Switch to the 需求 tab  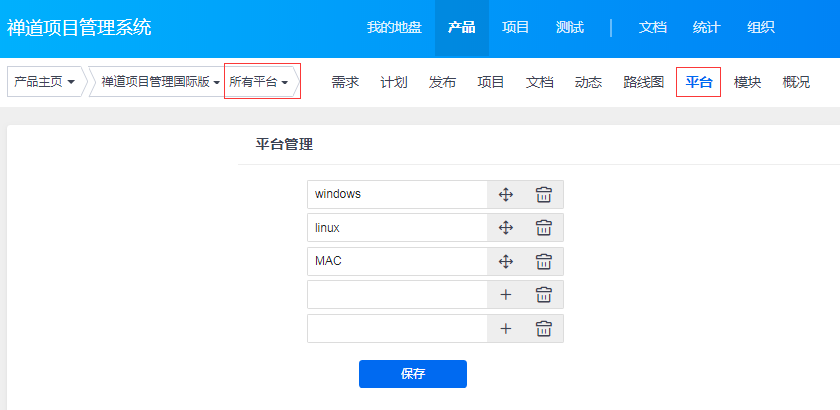pyautogui.click(x=345, y=82)
